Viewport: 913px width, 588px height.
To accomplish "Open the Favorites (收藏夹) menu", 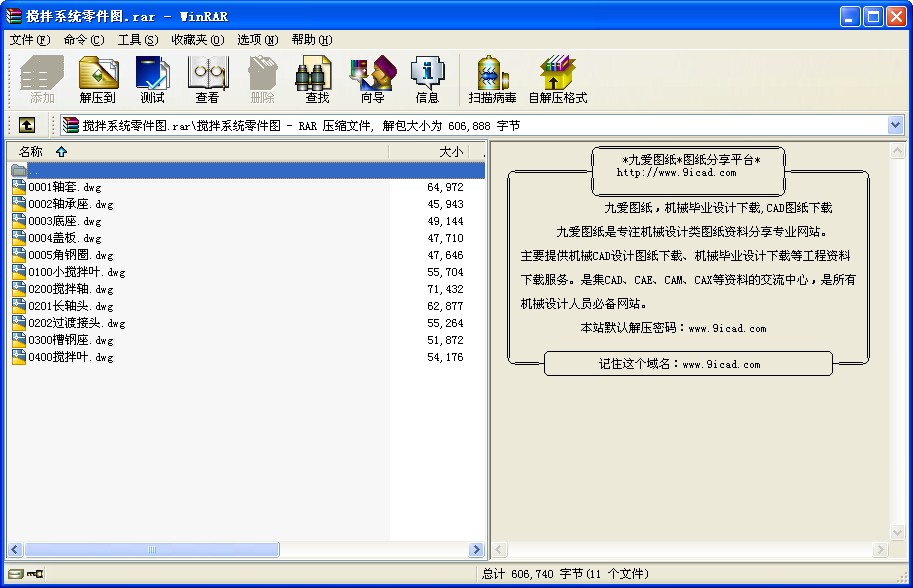I will tap(197, 40).
